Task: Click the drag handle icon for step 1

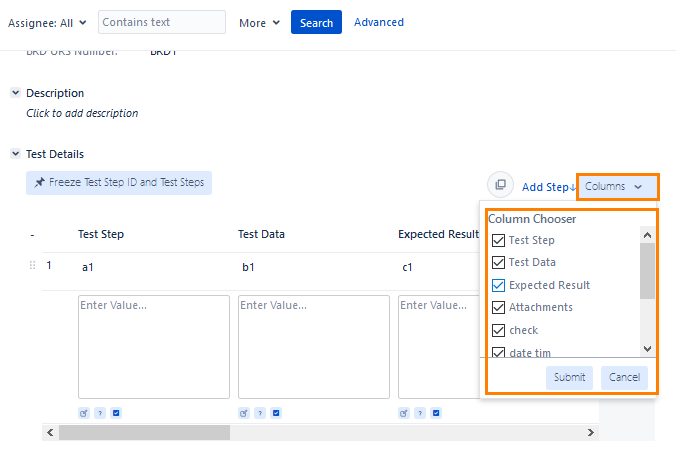Action: click(33, 266)
